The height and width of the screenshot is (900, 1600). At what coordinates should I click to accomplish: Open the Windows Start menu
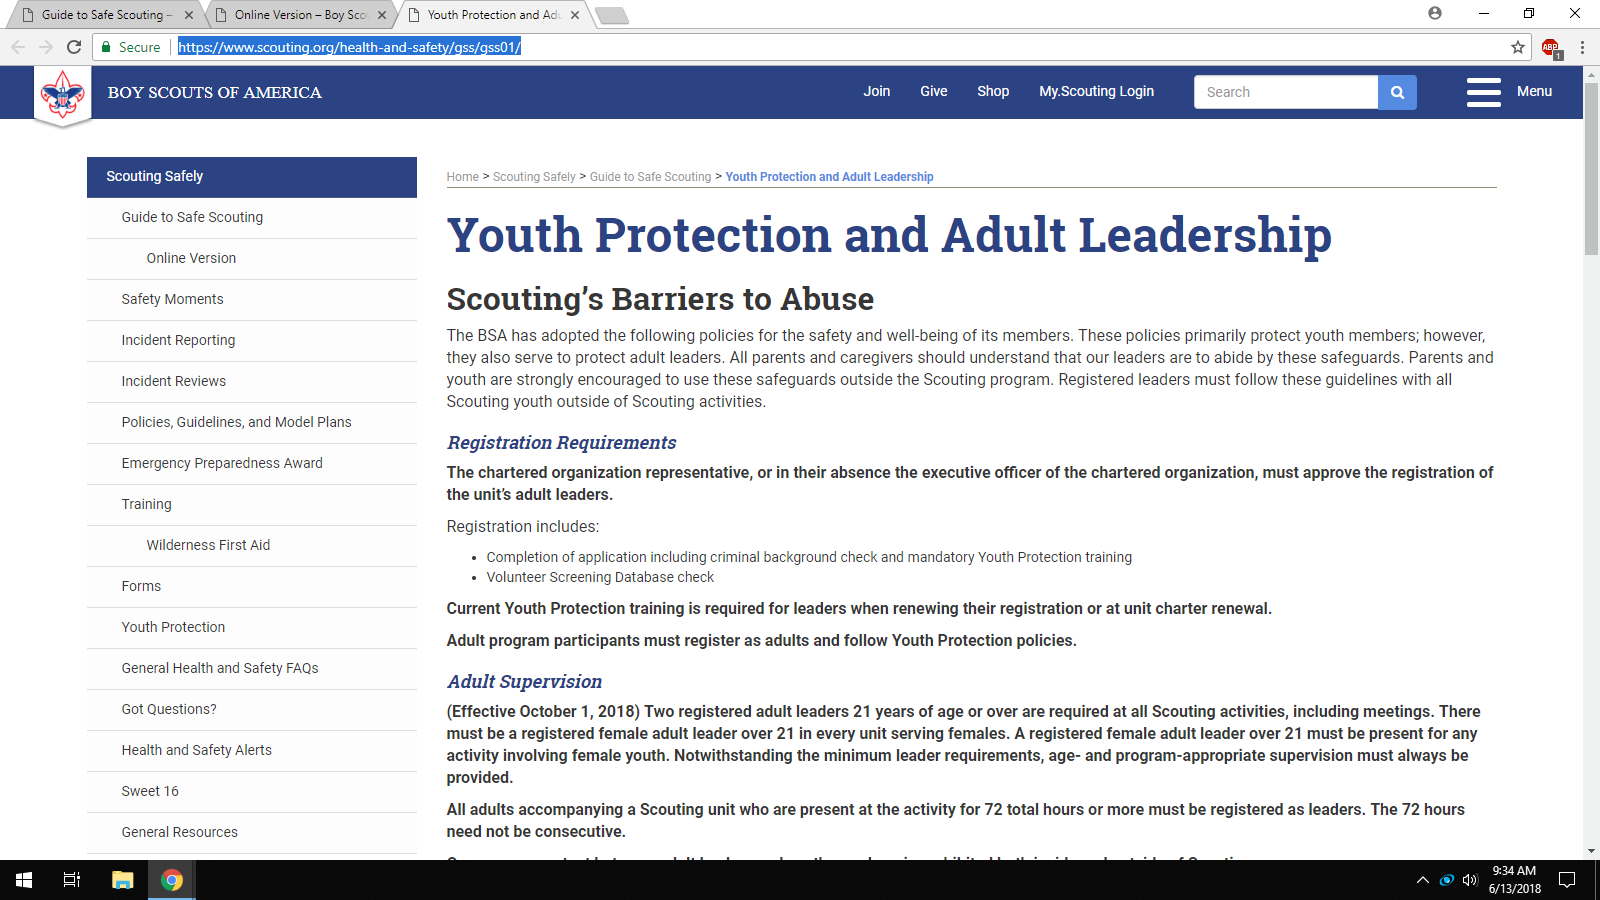24,880
